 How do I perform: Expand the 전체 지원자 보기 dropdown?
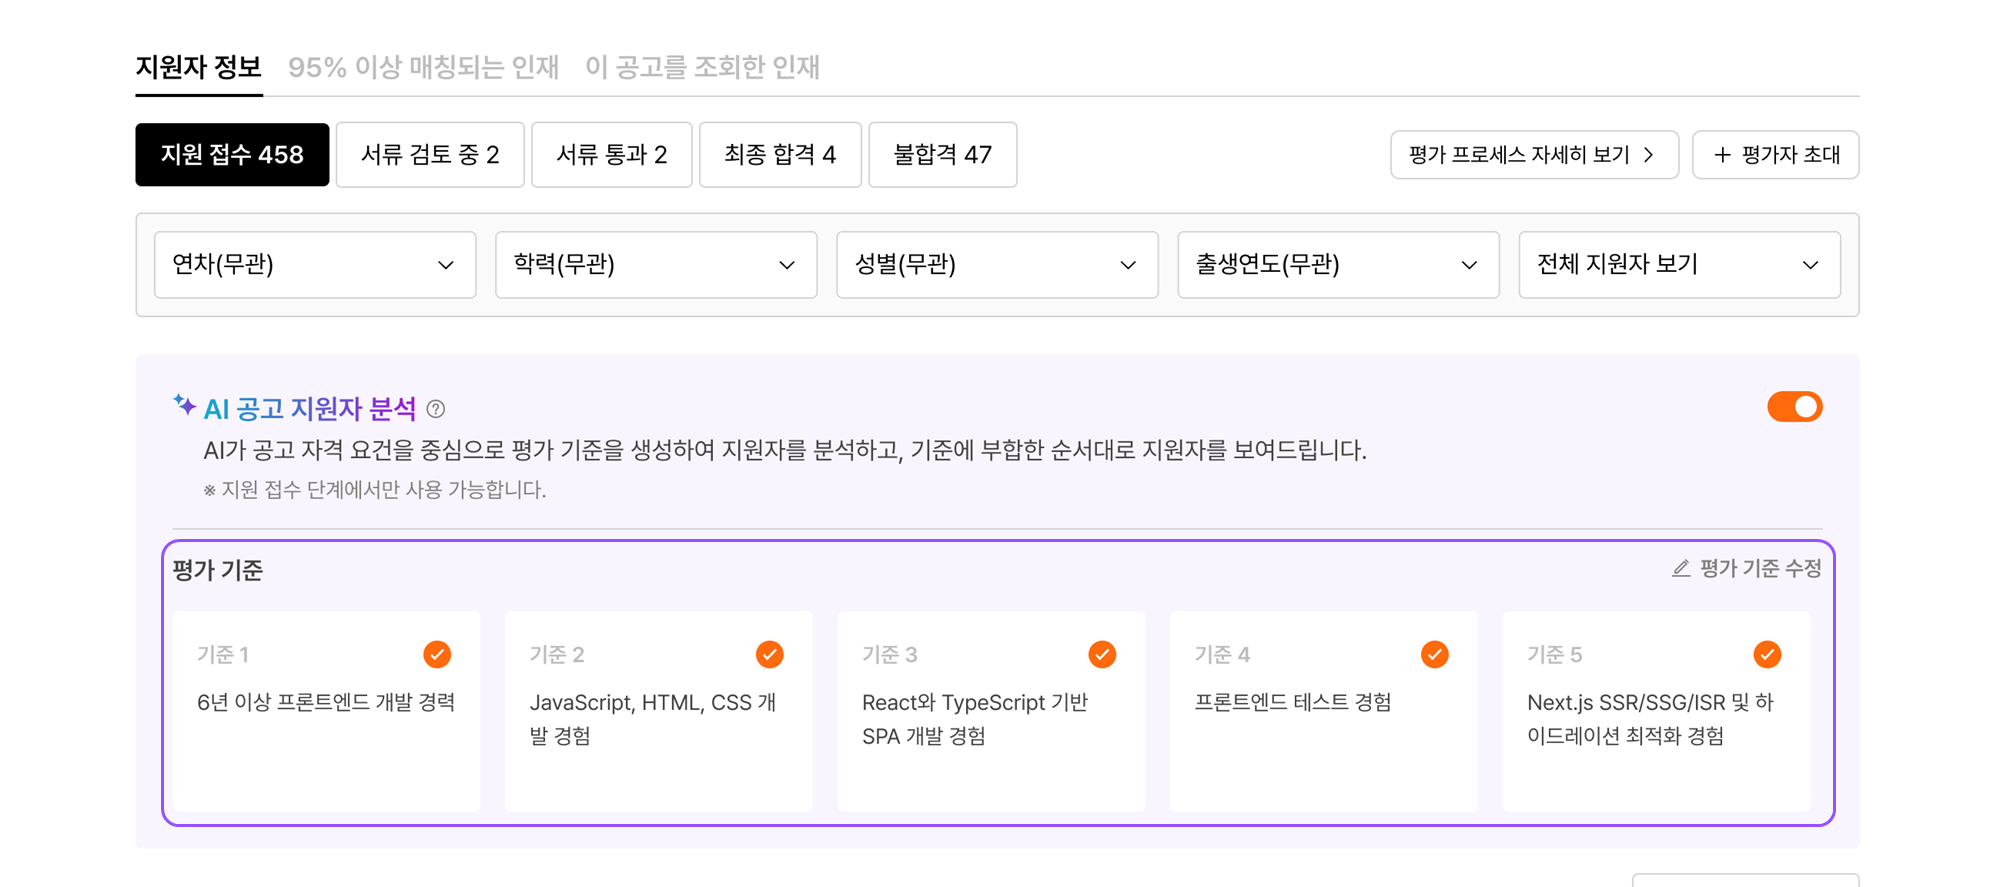click(1679, 265)
